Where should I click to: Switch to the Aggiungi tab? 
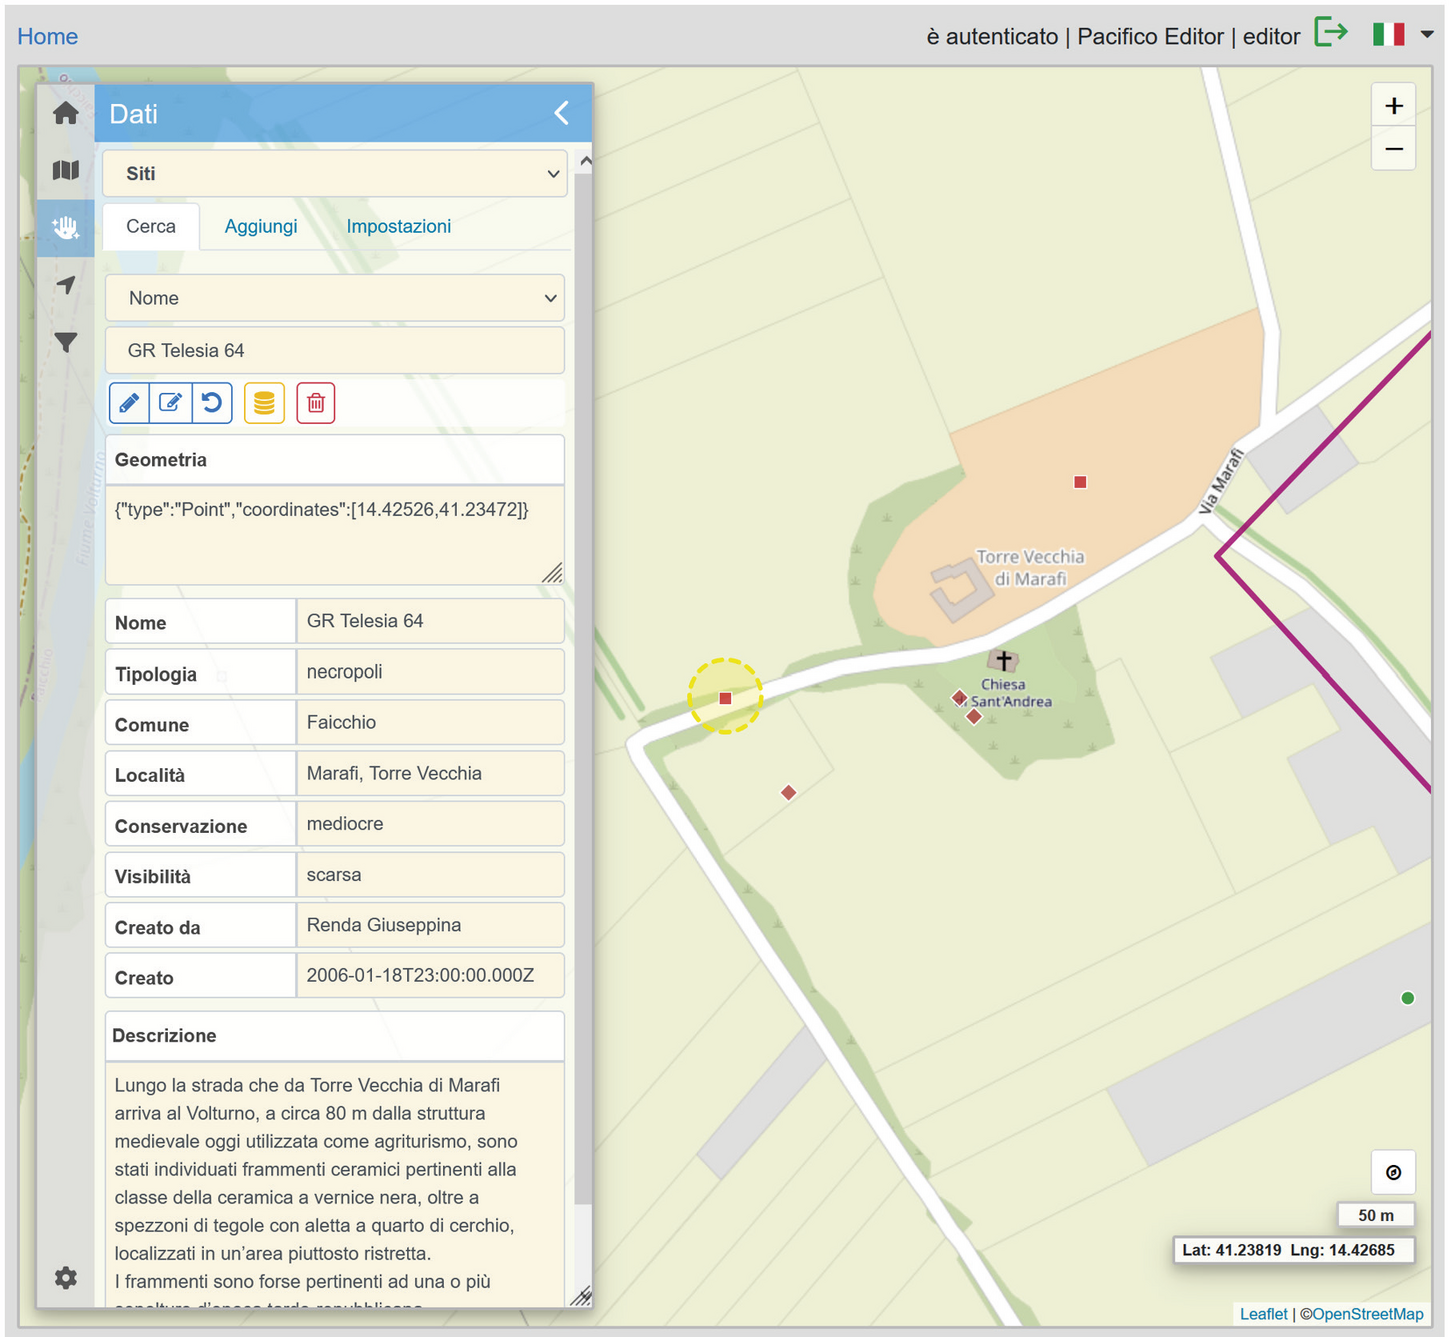pos(261,226)
